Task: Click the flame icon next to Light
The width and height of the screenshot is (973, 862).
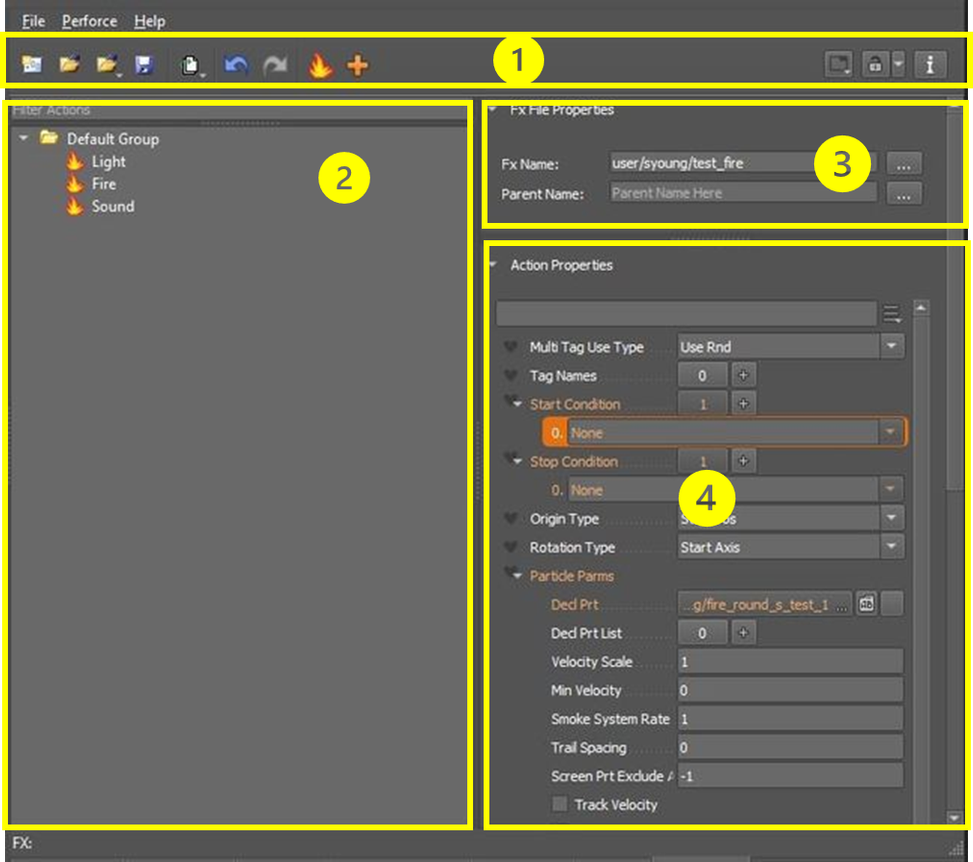Action: point(74,161)
